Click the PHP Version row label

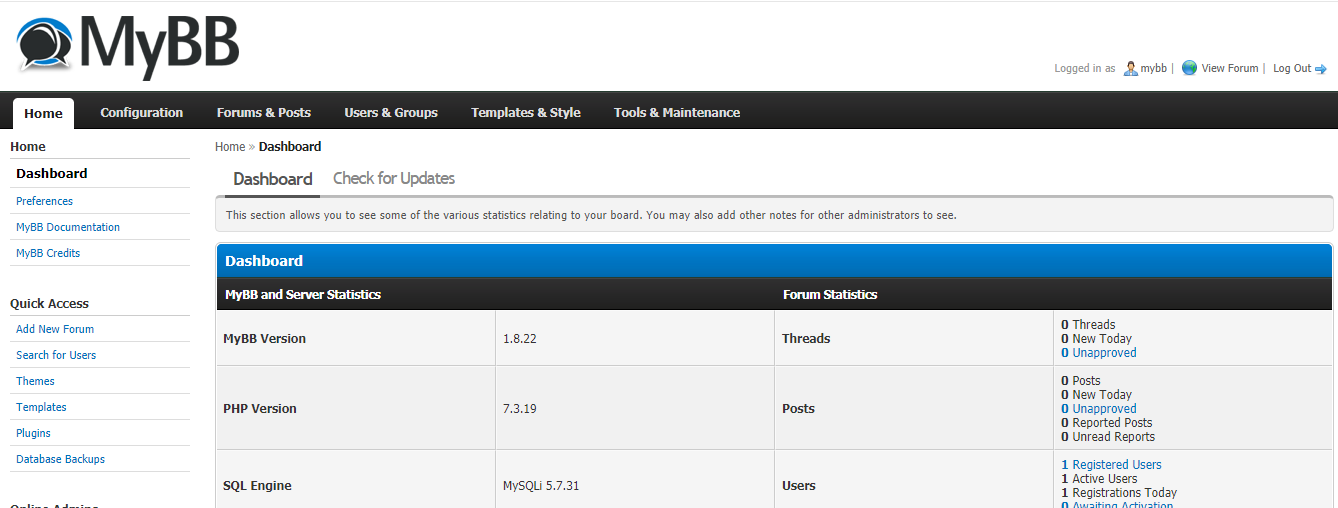[260, 409]
